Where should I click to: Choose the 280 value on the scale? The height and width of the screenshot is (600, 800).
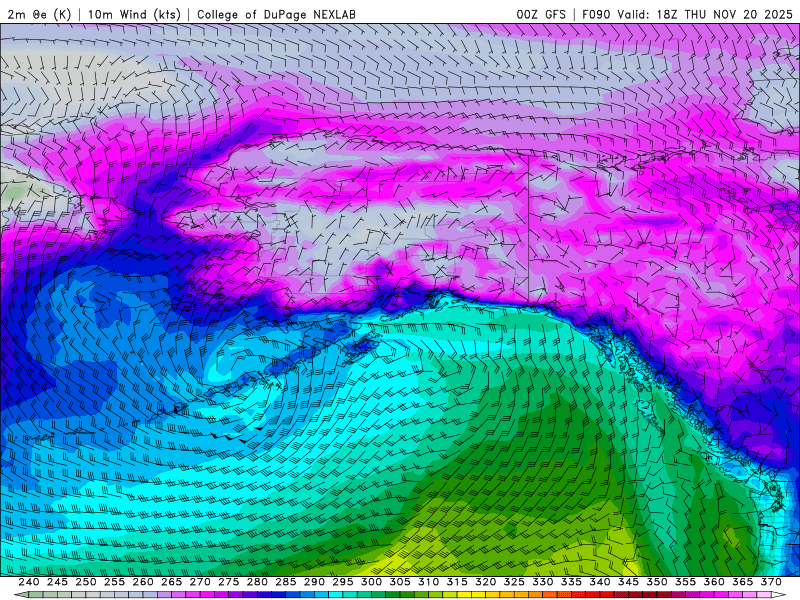(257, 582)
